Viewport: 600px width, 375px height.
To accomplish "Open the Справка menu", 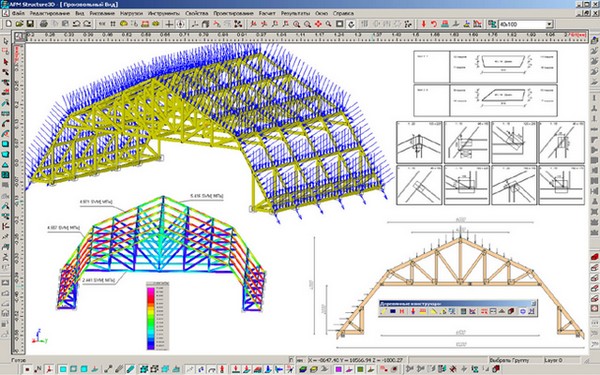I will pyautogui.click(x=343, y=13).
